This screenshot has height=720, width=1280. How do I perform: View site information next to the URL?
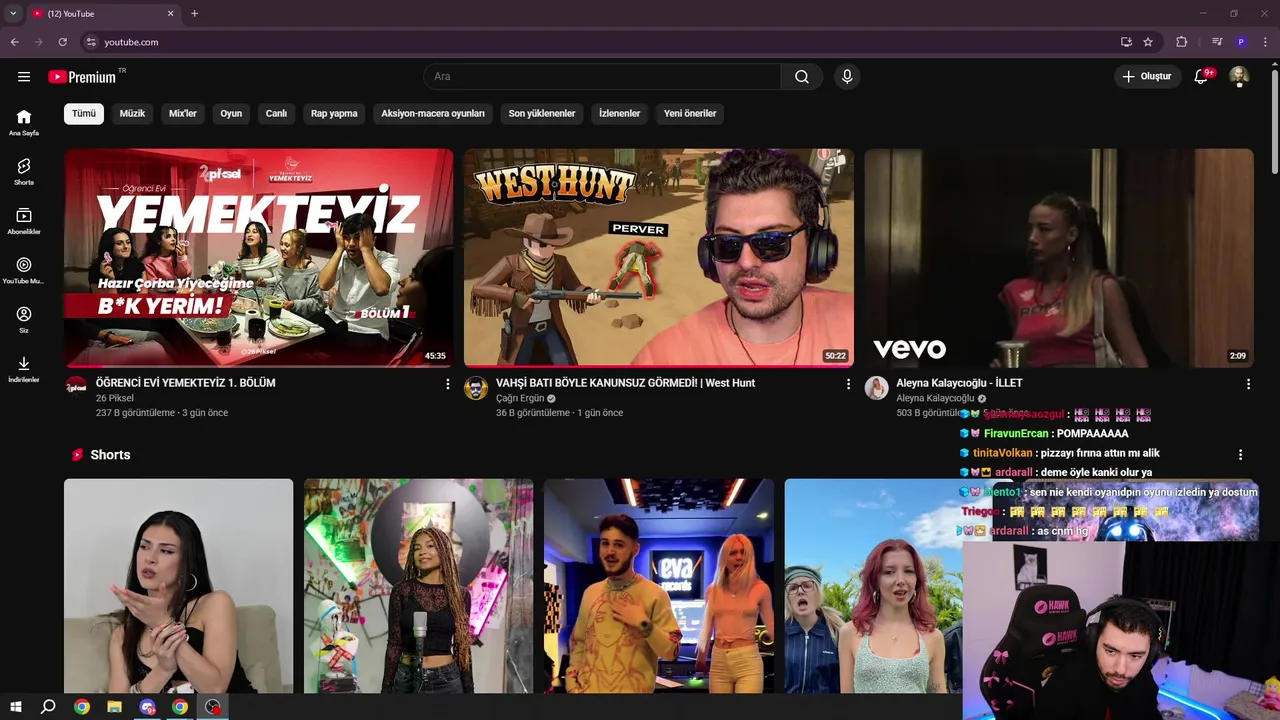click(x=91, y=42)
